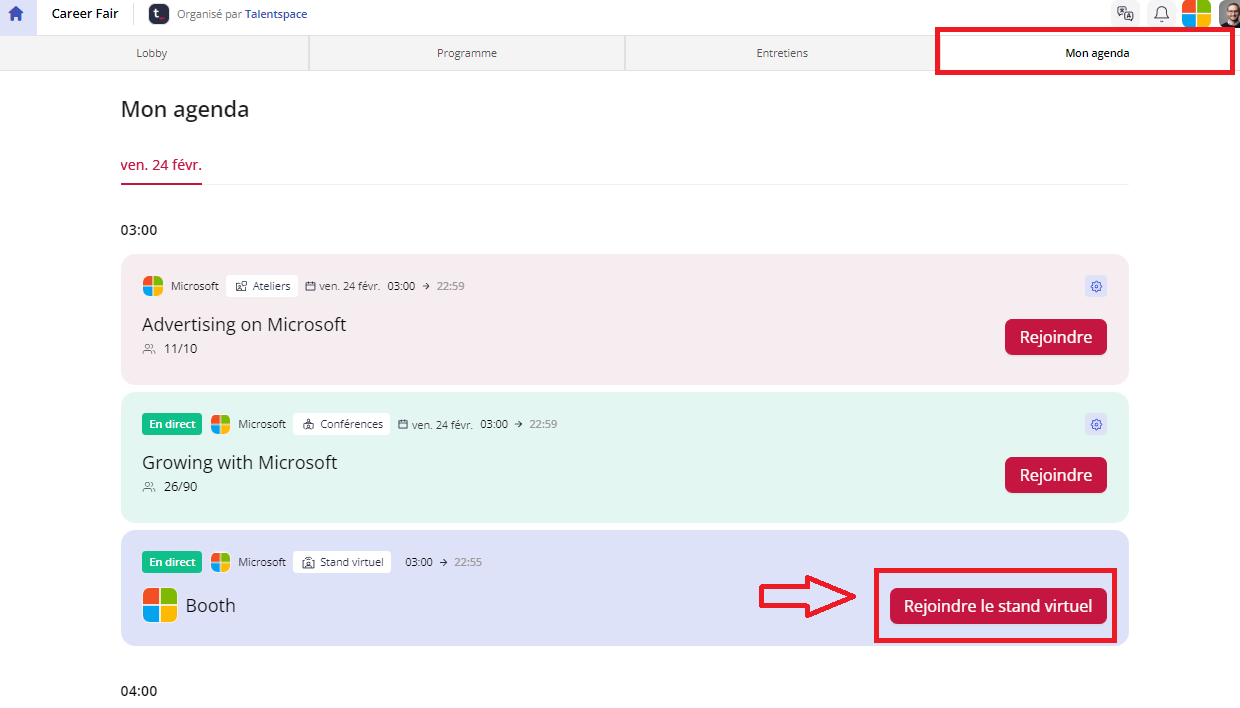Click Growing with Microsoft title

[240, 462]
